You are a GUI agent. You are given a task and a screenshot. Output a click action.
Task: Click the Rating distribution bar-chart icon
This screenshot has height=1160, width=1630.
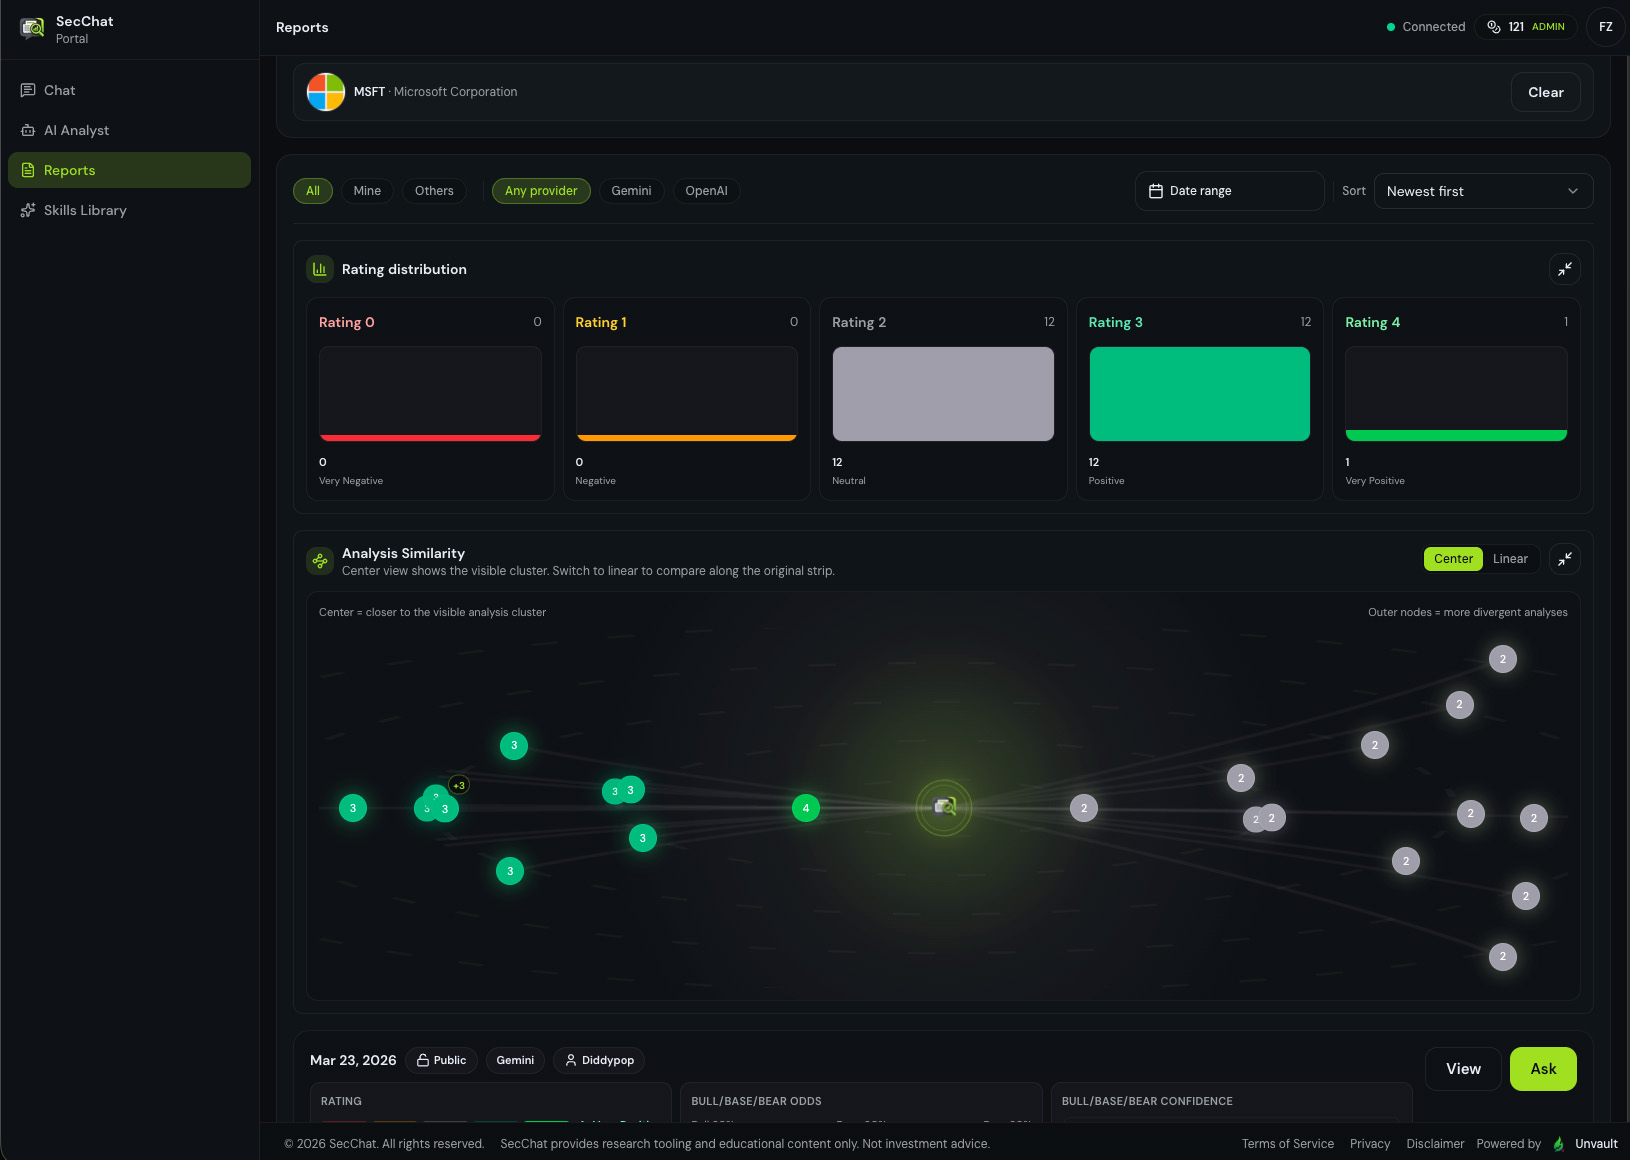(319, 268)
